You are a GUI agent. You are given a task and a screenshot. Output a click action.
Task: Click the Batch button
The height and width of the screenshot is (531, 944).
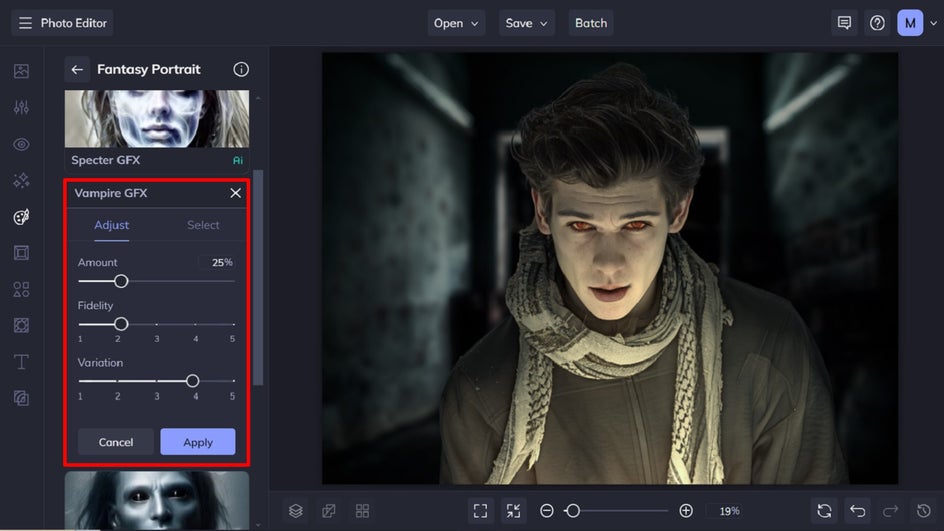pyautogui.click(x=591, y=23)
